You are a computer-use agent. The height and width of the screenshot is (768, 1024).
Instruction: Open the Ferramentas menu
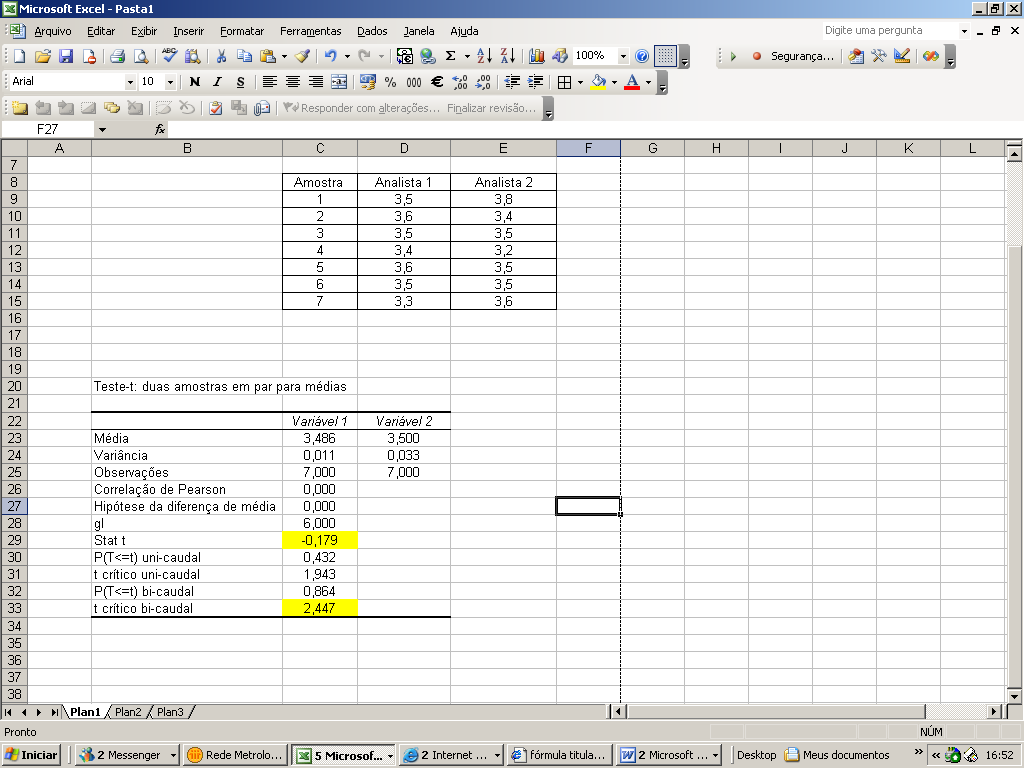point(310,31)
